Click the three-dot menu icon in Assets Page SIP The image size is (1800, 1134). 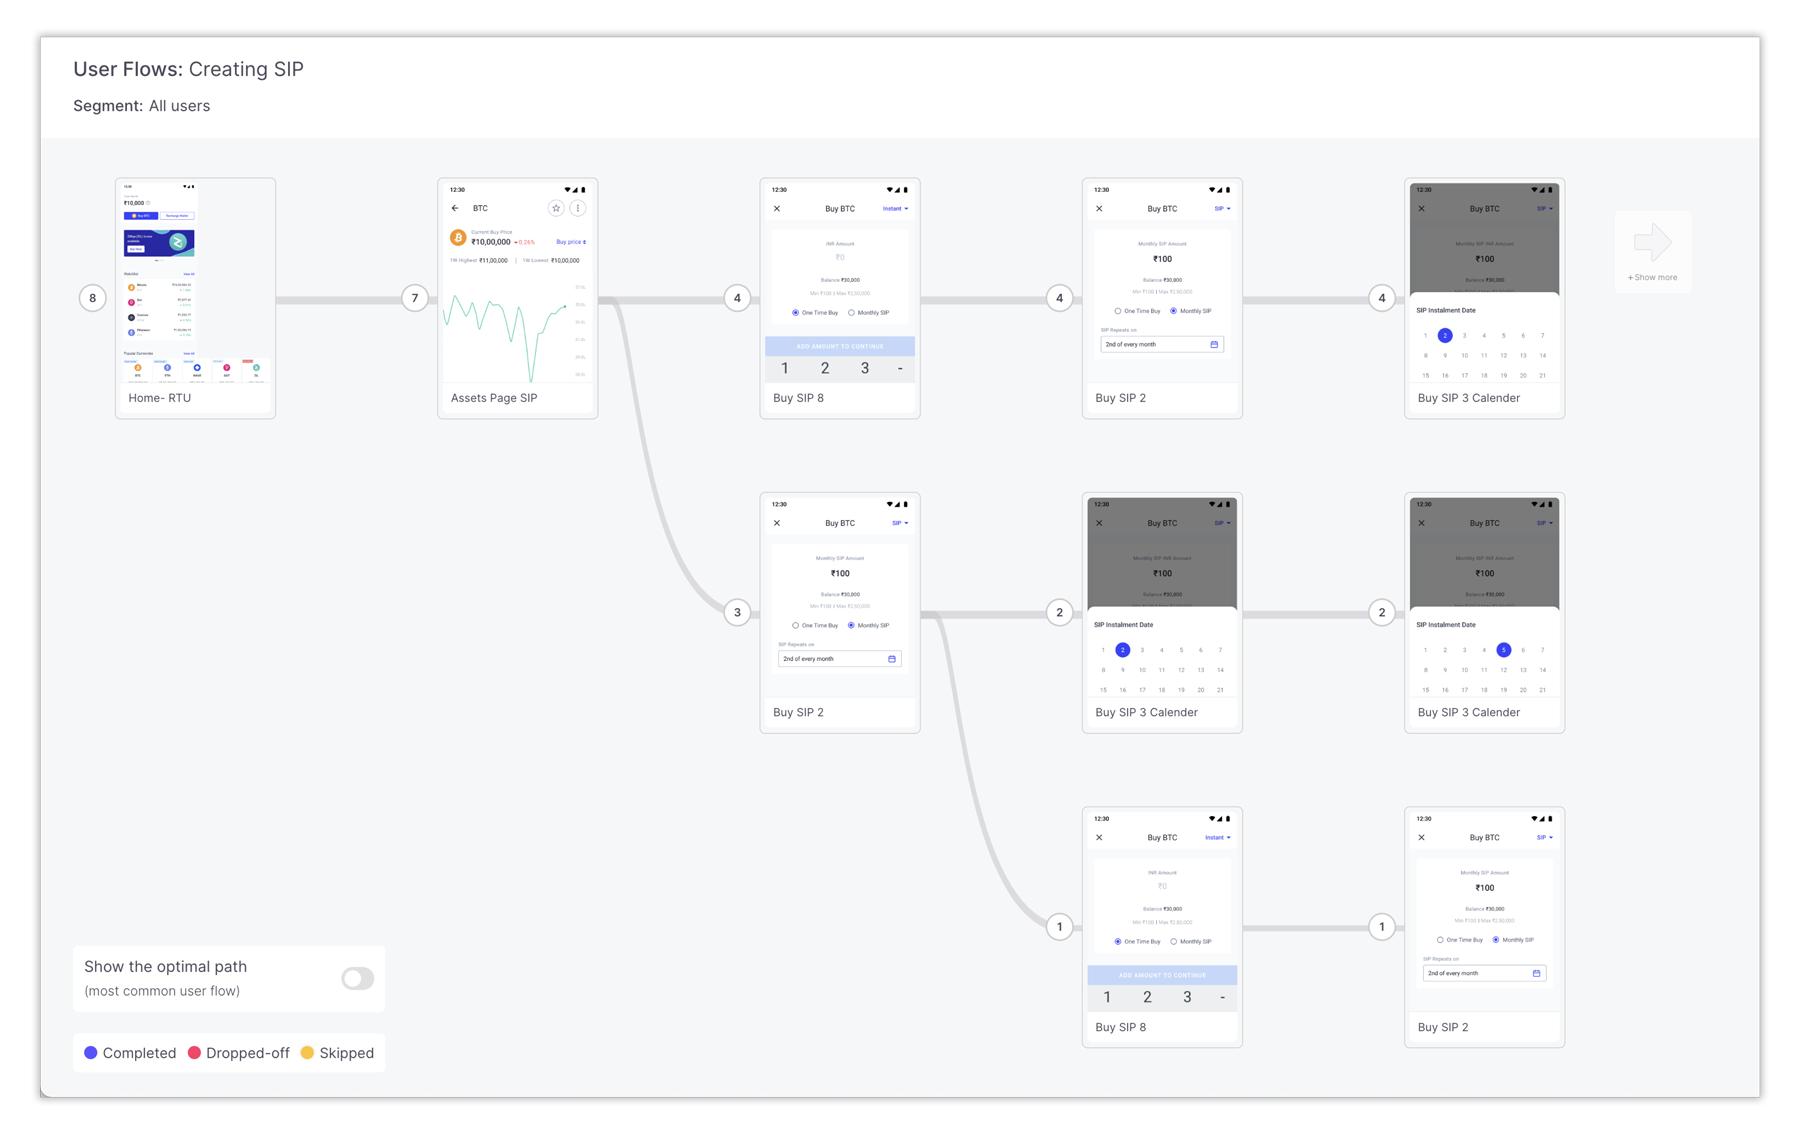tap(578, 208)
